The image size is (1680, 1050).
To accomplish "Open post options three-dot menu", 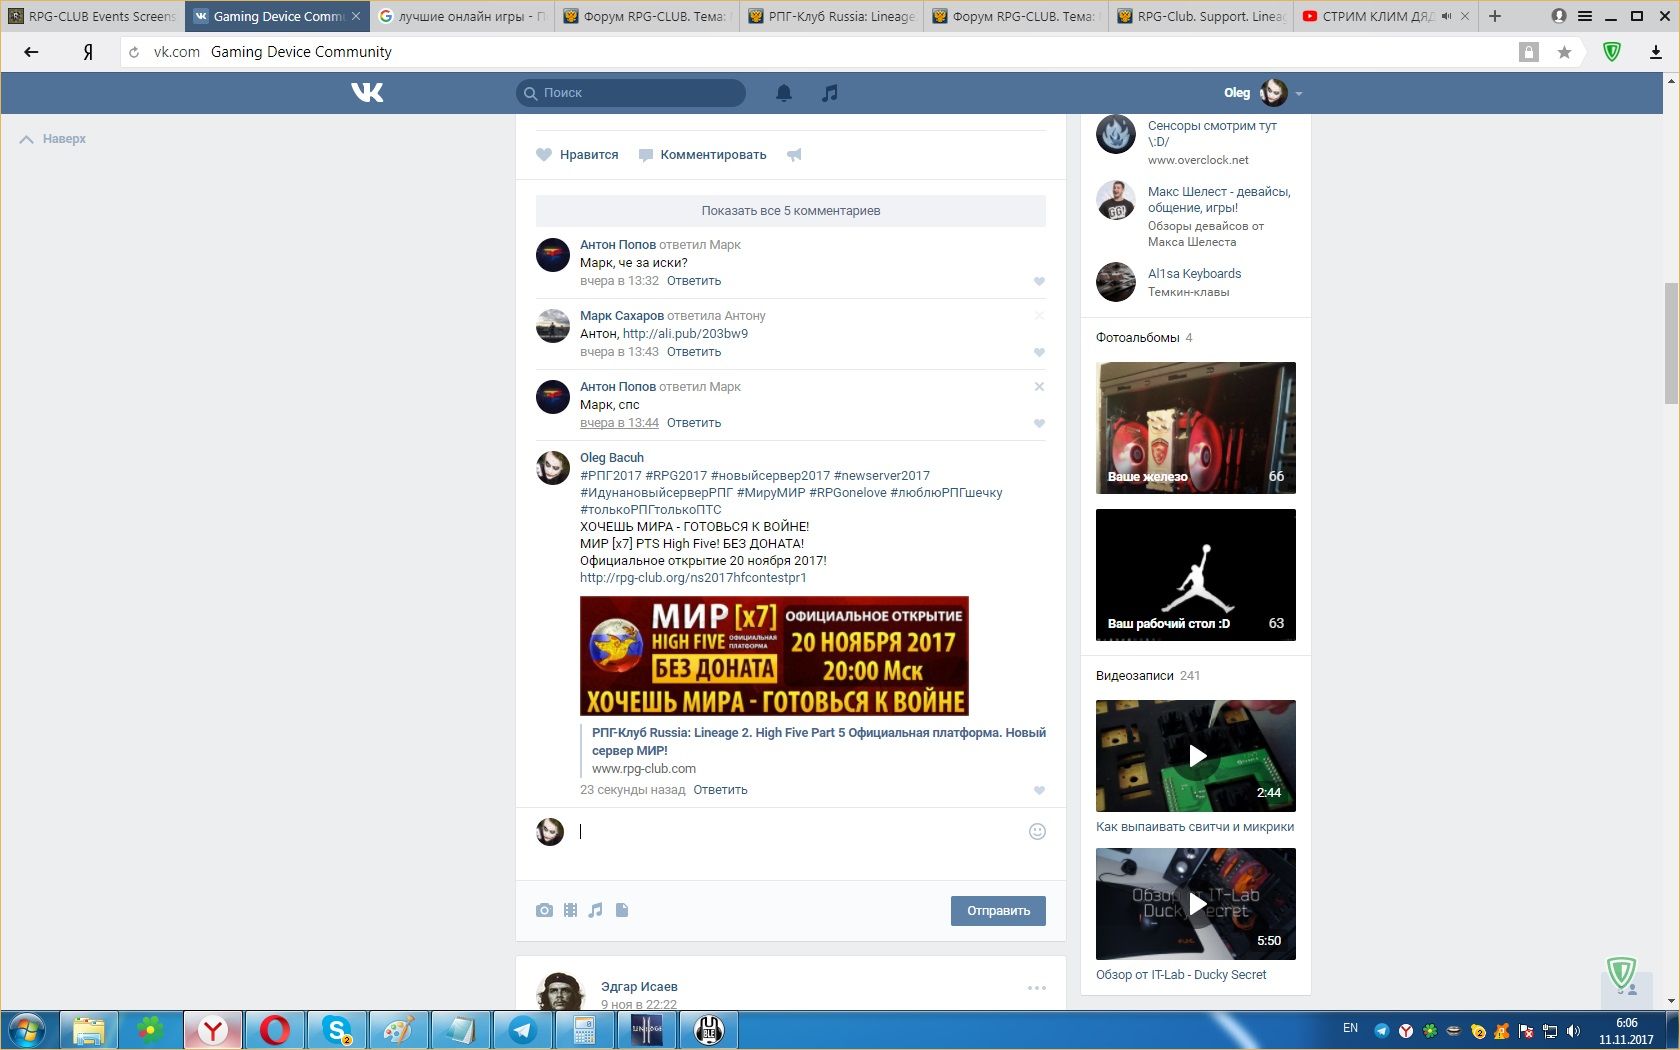I will click(x=1036, y=988).
